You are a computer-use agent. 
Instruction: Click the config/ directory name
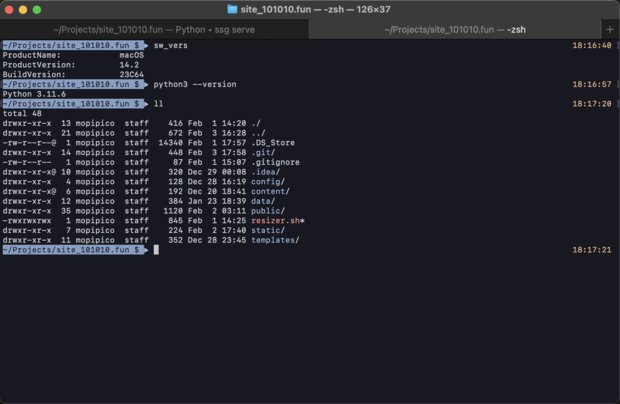point(268,182)
